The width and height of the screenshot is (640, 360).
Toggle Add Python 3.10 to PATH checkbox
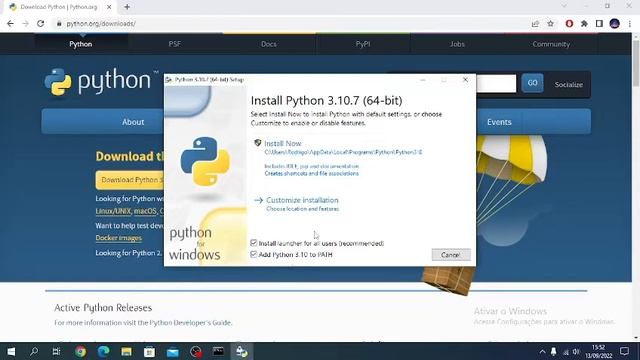(253, 254)
